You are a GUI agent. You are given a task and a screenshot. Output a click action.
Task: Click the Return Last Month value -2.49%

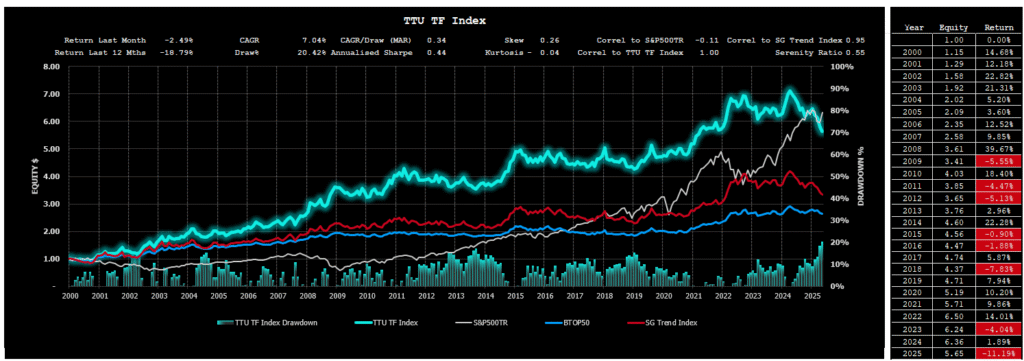point(179,40)
